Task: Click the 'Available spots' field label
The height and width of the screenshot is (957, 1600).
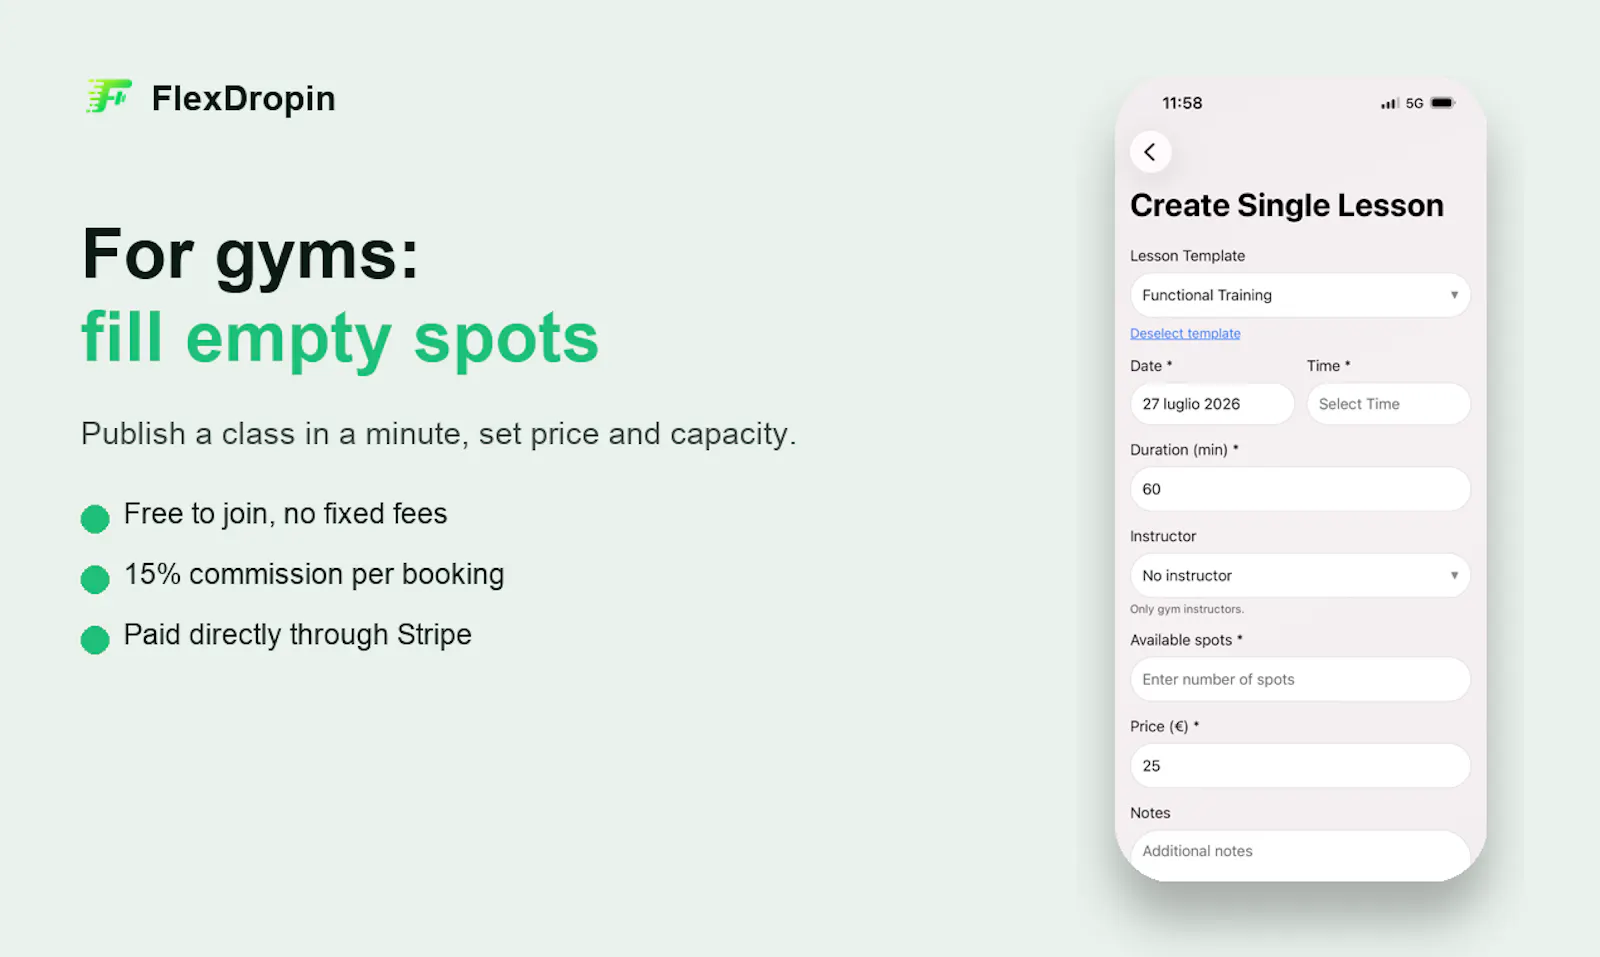Action: point(1186,640)
